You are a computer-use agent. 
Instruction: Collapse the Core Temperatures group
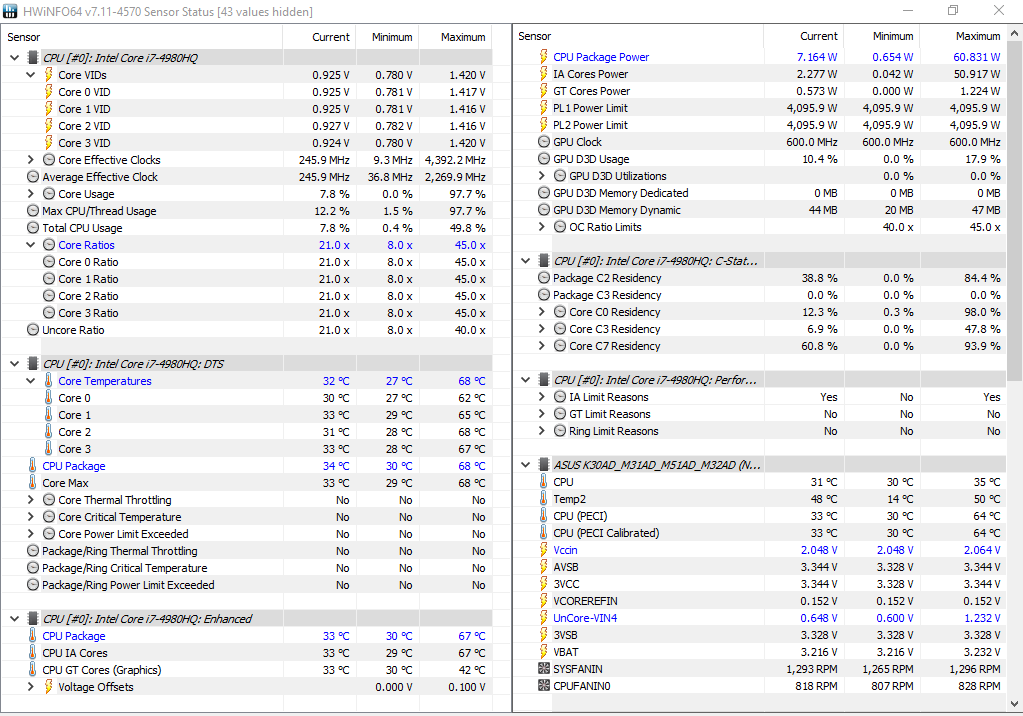point(31,381)
